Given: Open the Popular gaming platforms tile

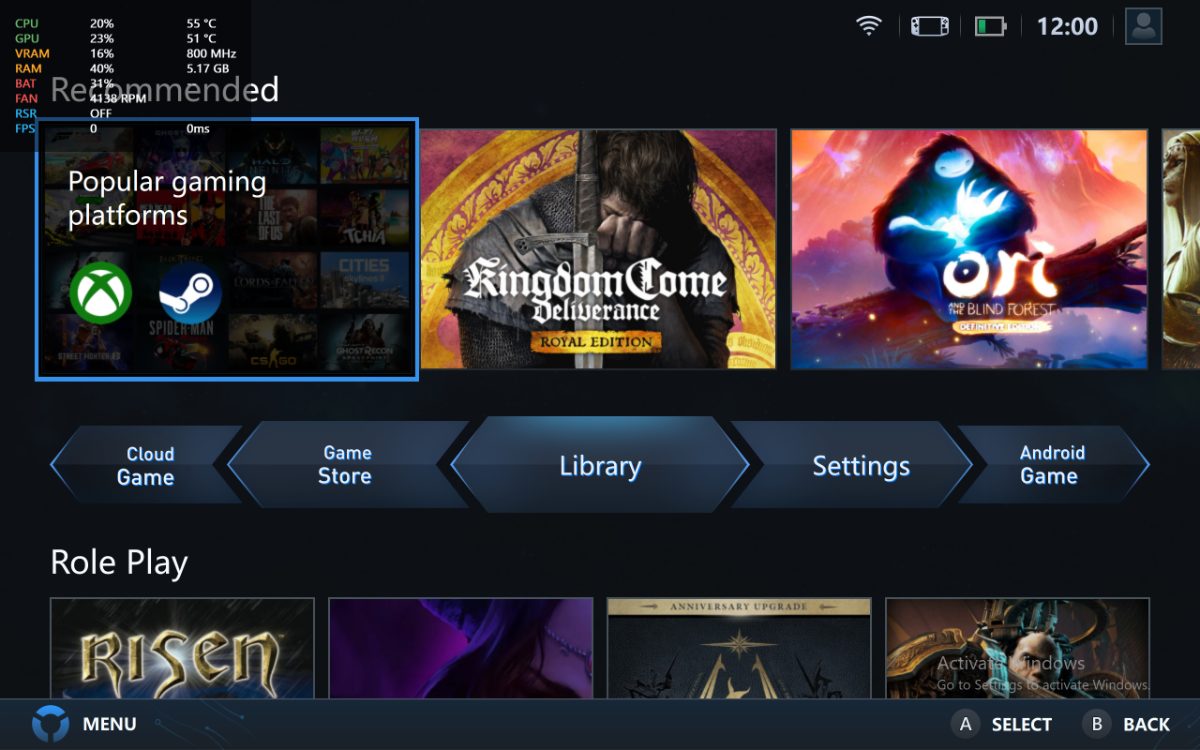Looking at the screenshot, I should (227, 249).
